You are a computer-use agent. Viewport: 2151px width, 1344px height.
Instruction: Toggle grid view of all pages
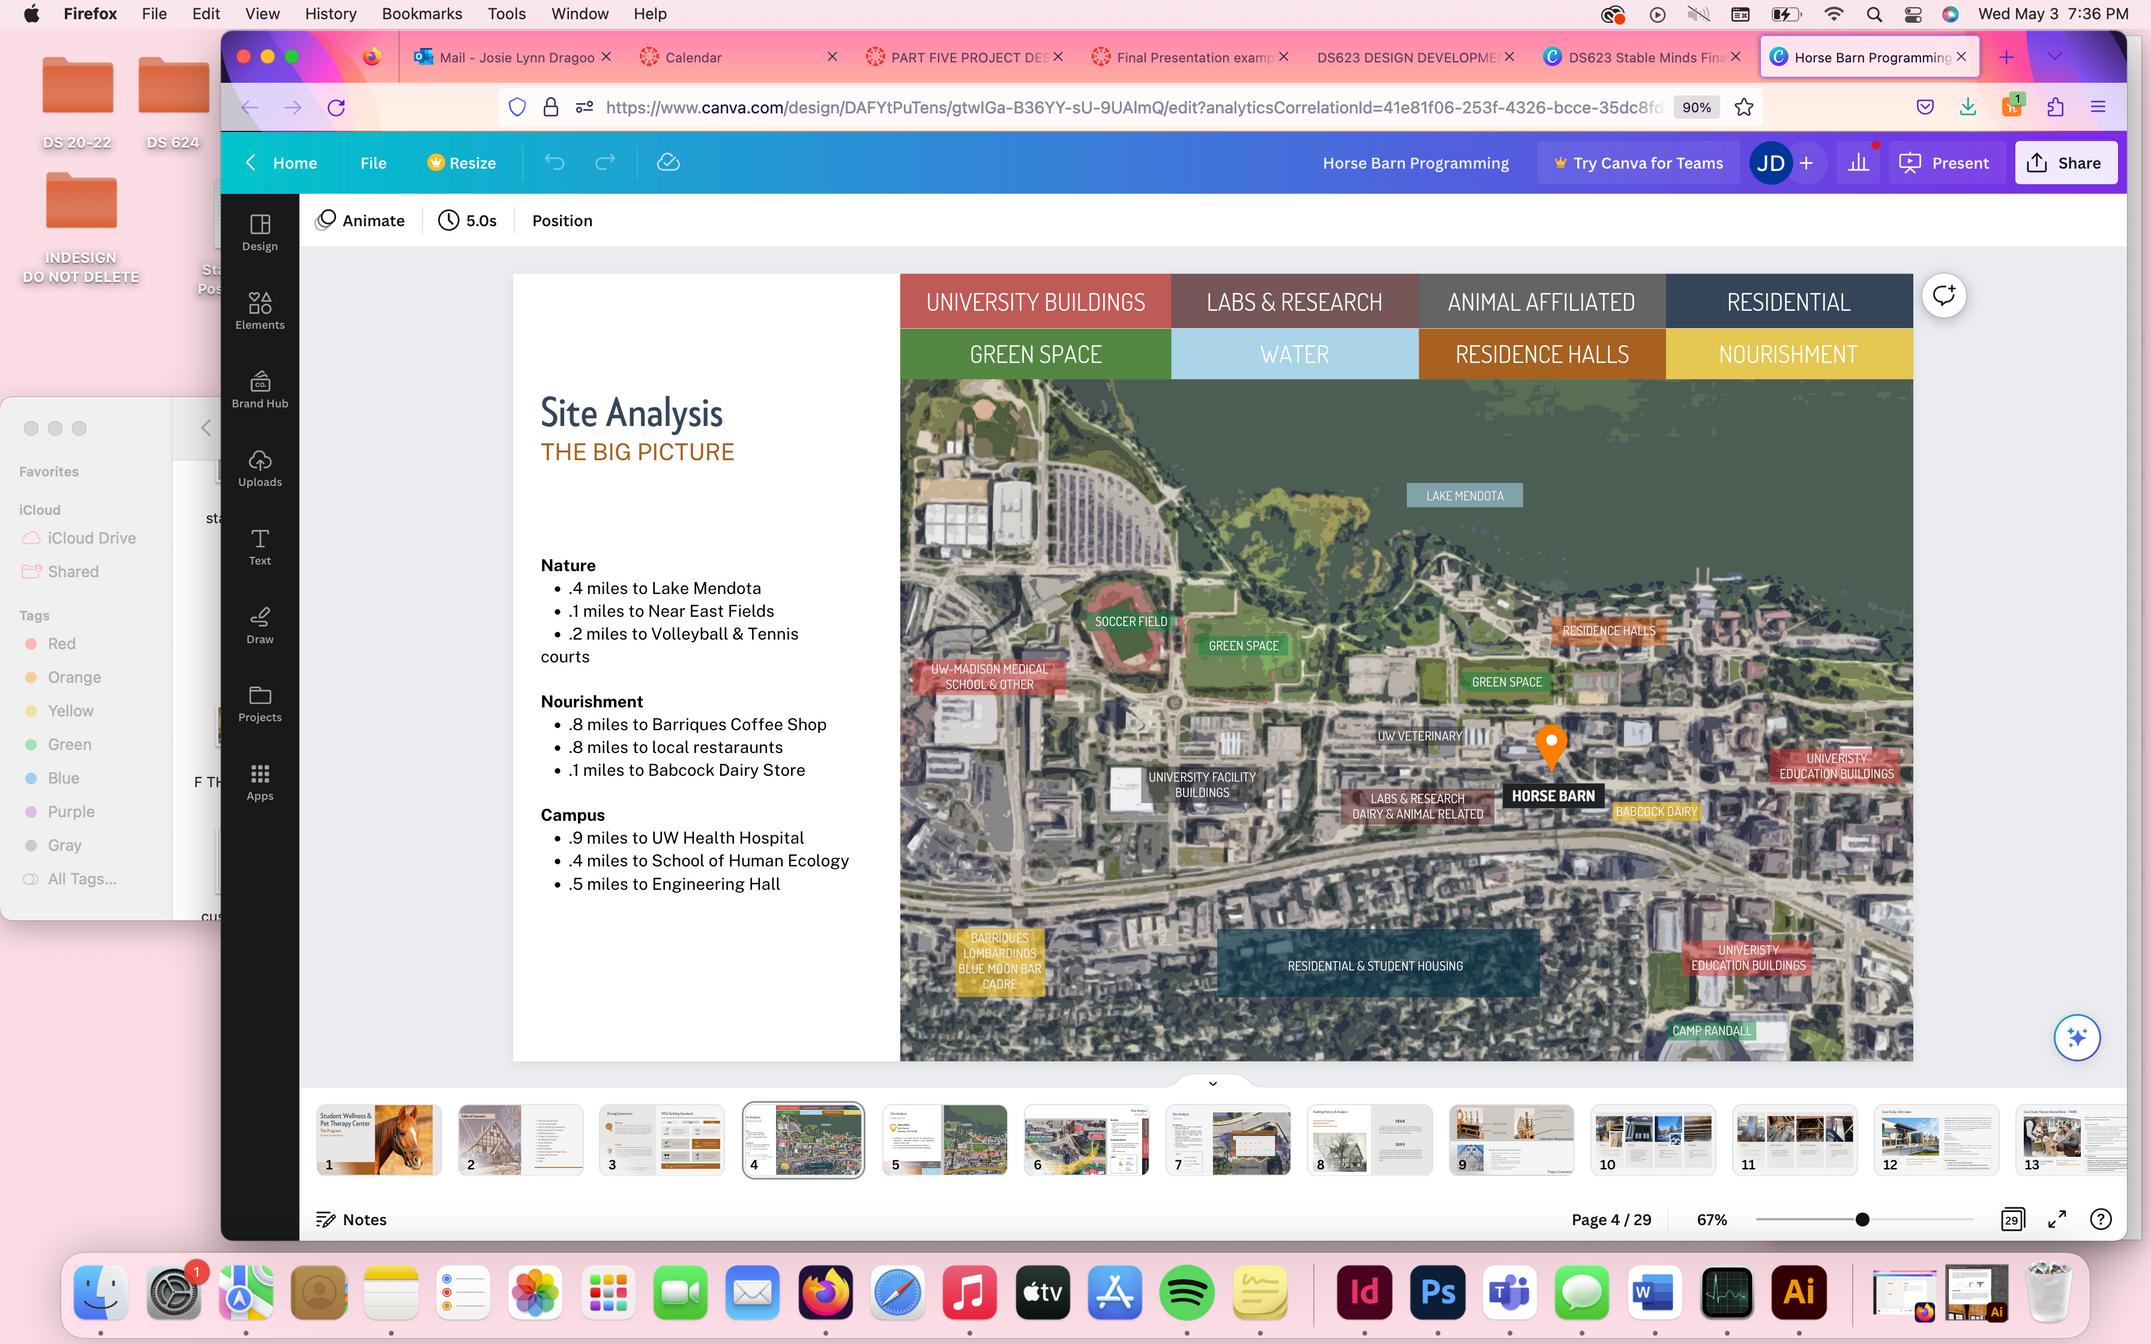point(2012,1219)
